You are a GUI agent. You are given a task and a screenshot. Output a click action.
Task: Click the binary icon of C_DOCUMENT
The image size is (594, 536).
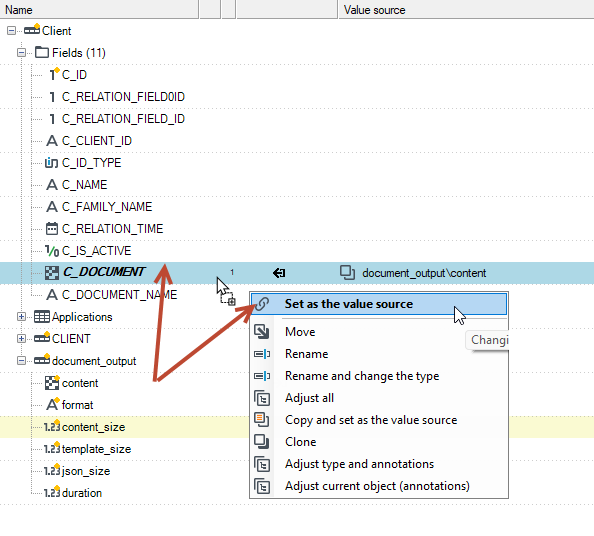(x=52, y=273)
